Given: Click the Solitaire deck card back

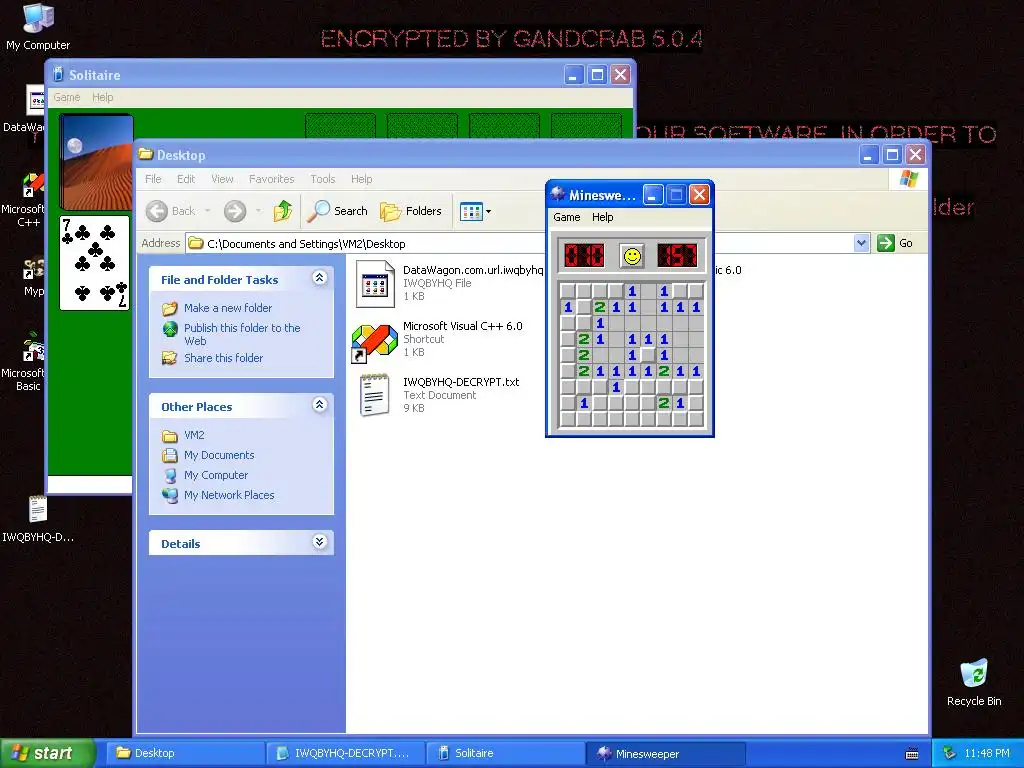Looking at the screenshot, I should point(96,161).
